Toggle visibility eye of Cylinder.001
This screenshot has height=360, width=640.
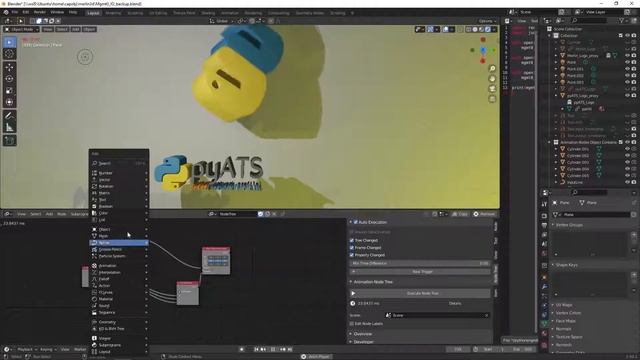click(x=628, y=149)
